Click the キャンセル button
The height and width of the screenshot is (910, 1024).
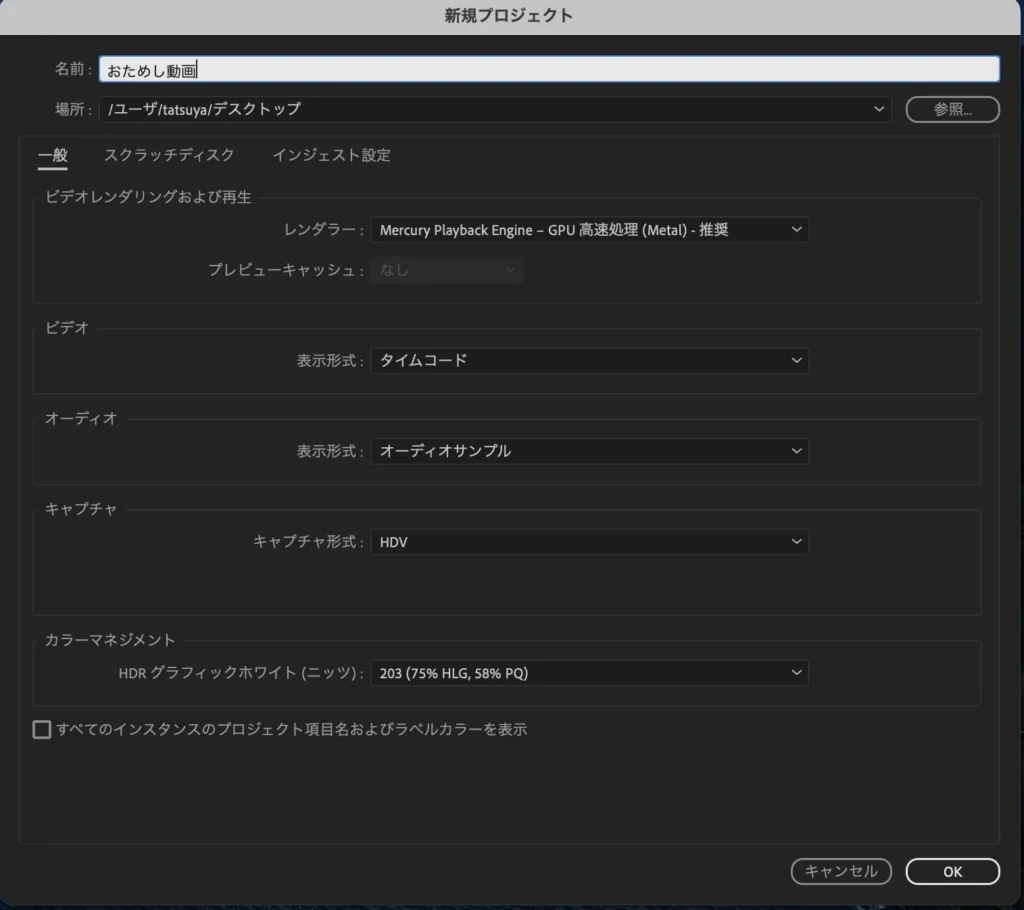click(x=841, y=872)
